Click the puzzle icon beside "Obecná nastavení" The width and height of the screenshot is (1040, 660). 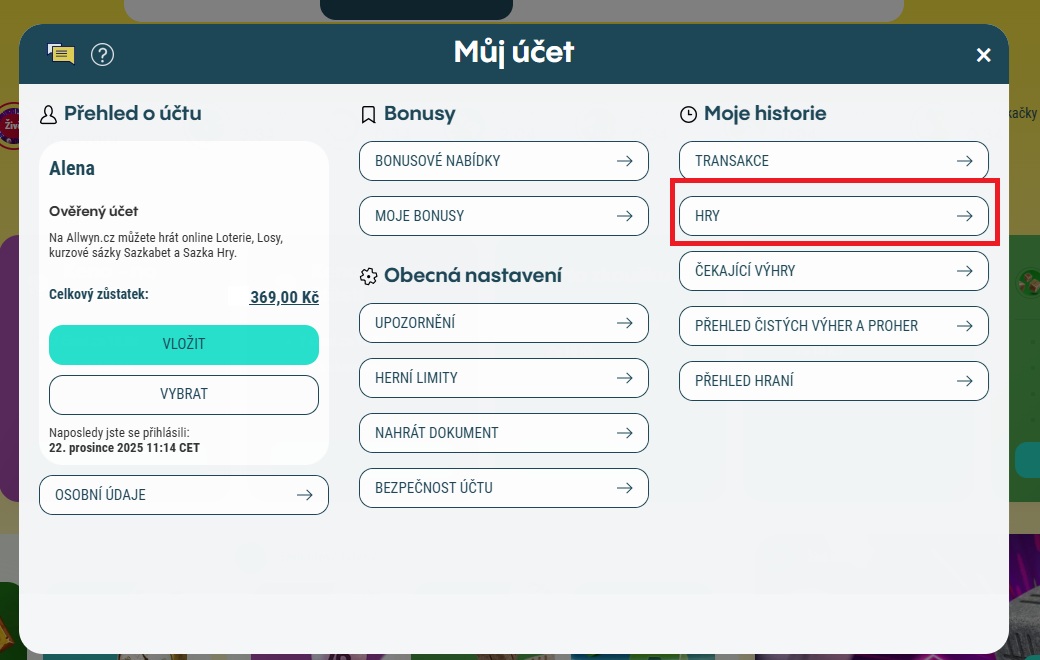(x=368, y=275)
